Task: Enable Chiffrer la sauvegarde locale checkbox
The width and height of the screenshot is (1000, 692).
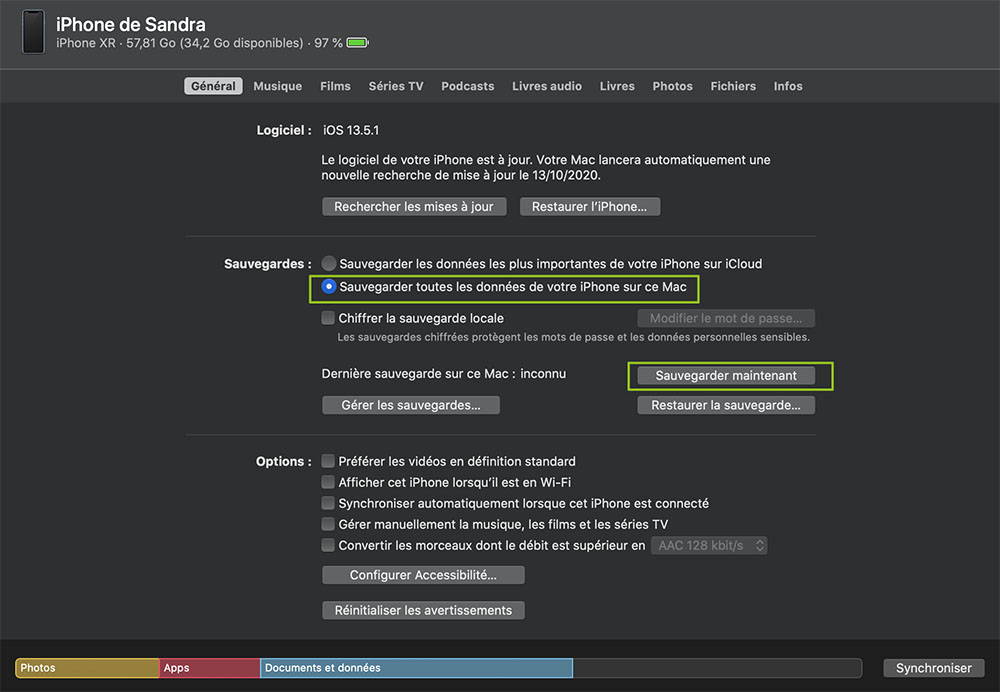Action: pyautogui.click(x=328, y=318)
